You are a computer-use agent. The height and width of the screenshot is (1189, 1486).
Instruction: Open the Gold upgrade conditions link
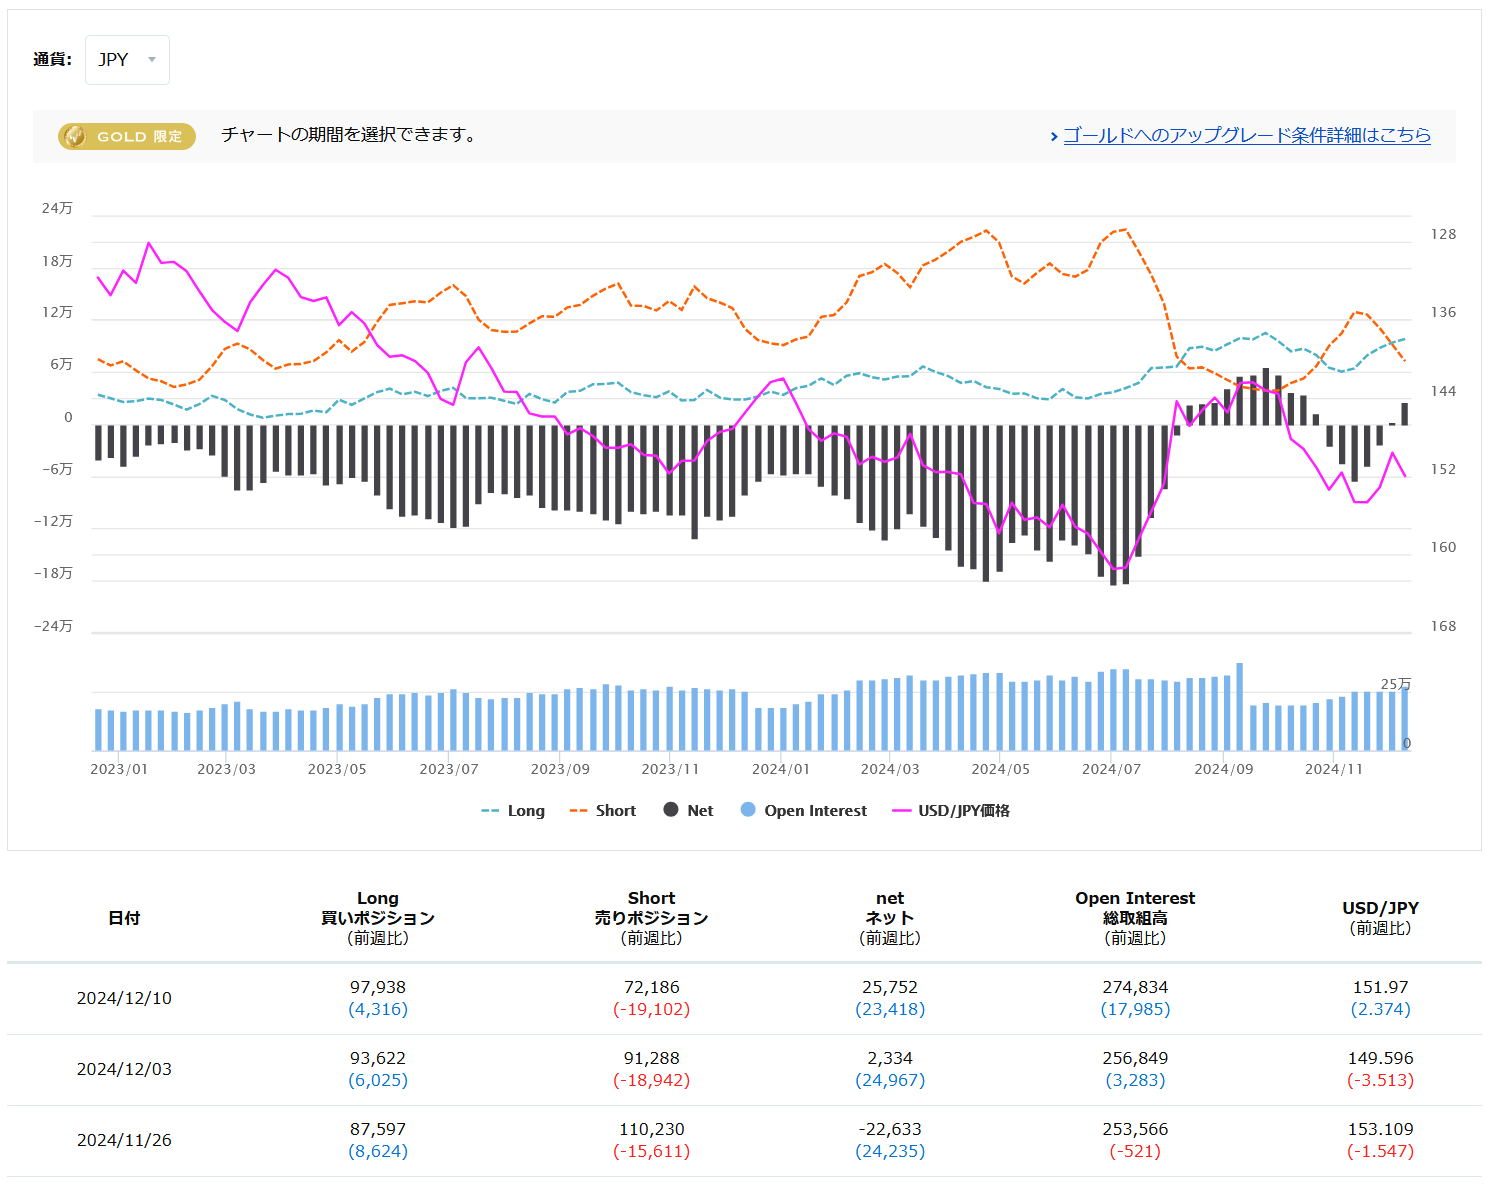(x=1246, y=135)
